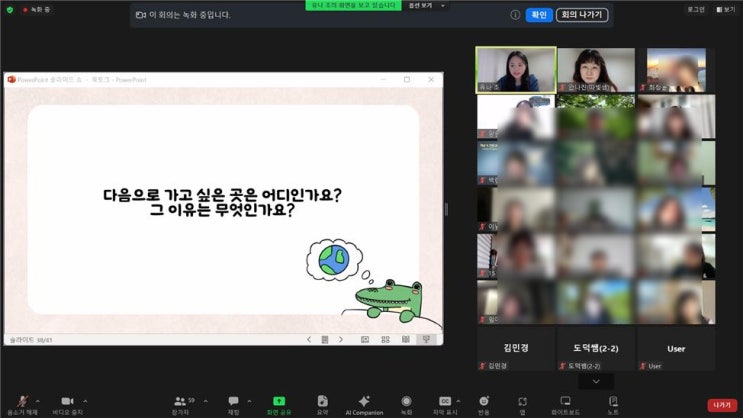
Task: Click the recording banner info icon
Action: tap(515, 15)
